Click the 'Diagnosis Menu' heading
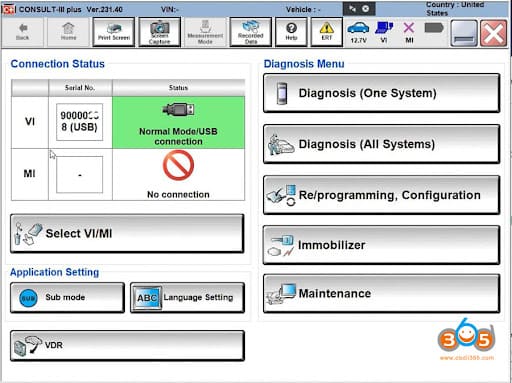 tap(304, 64)
